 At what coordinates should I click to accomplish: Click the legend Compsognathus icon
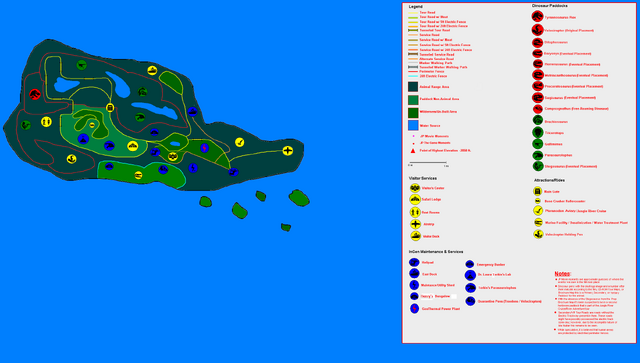click(x=538, y=109)
